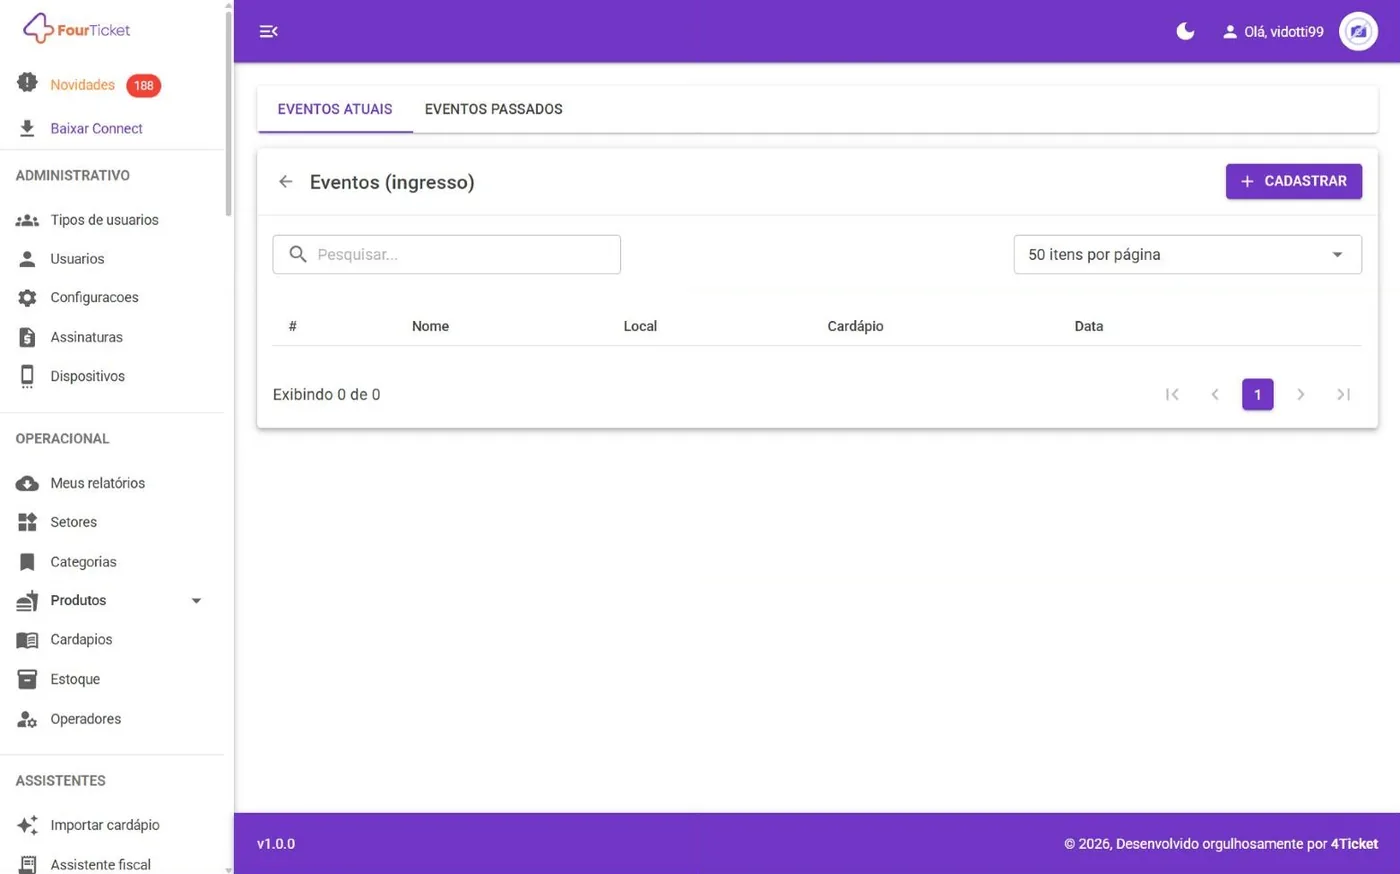Click the Cadastrar button
Viewport: 1400px width, 874px height.
pos(1294,181)
